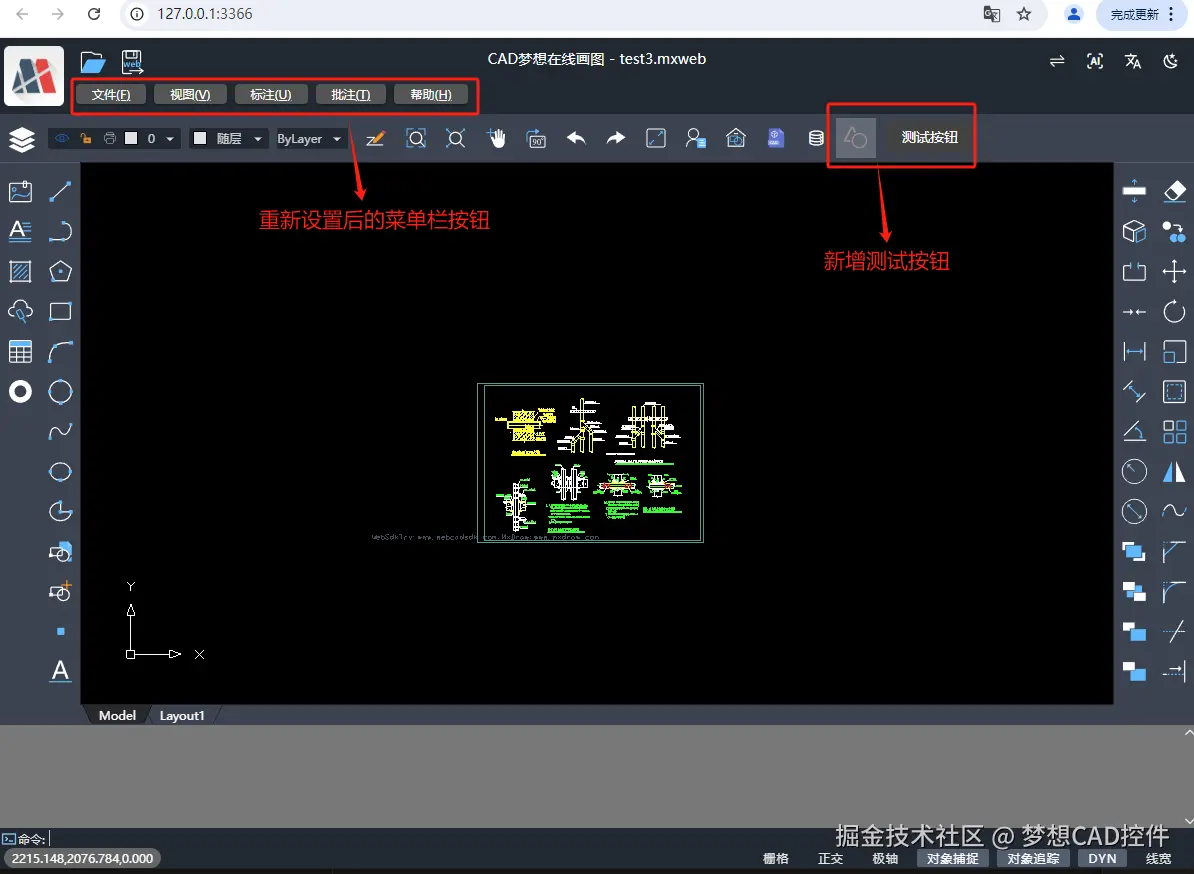Click the pencil markup icon
The height and width of the screenshot is (874, 1194).
click(375, 138)
